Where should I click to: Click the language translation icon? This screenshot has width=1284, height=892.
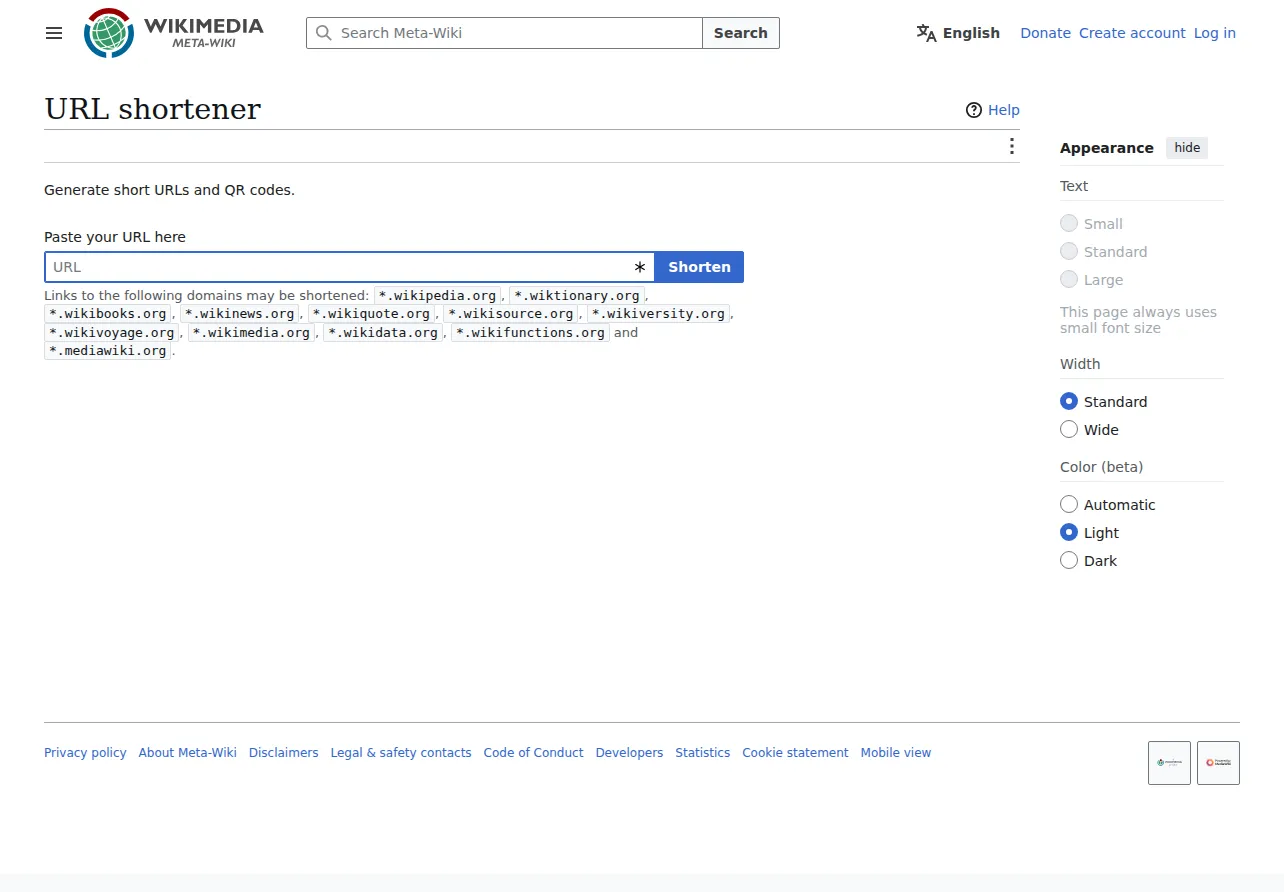pos(926,33)
